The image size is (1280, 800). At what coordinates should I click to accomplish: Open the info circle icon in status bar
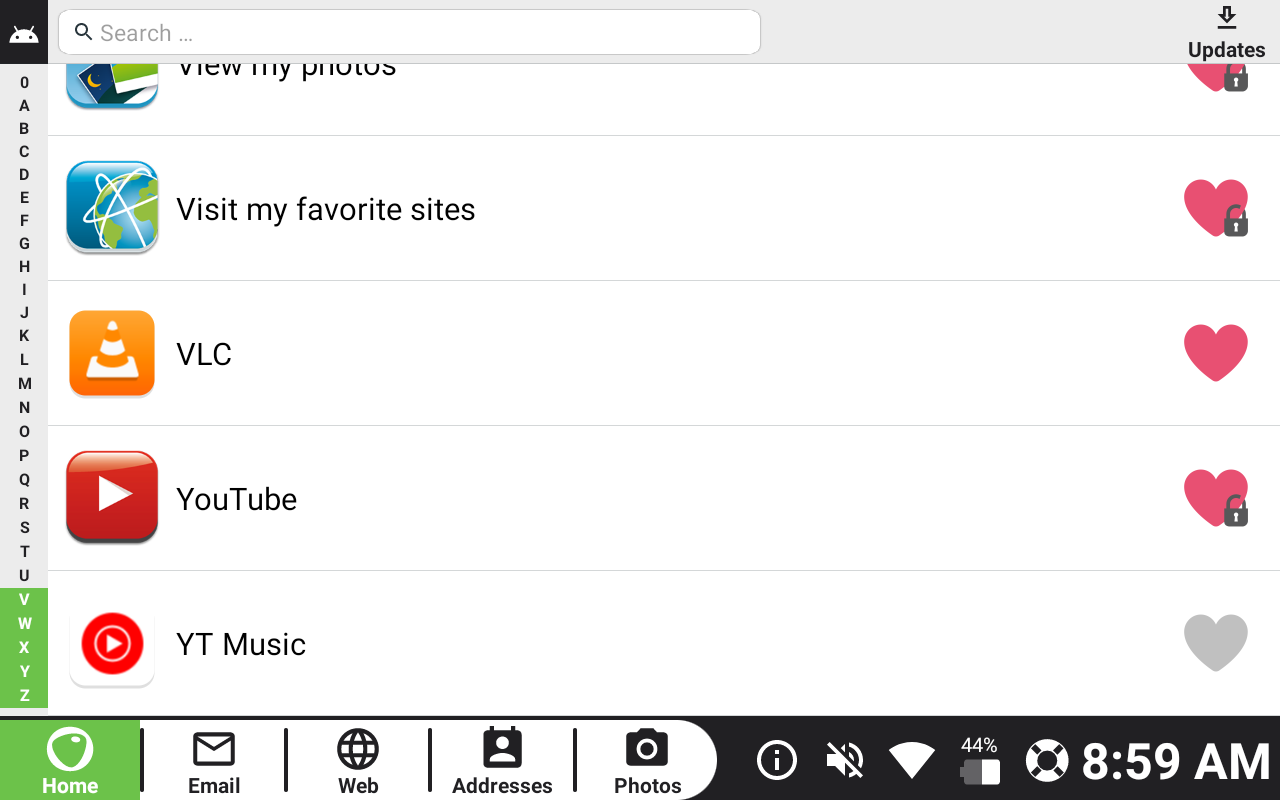(777, 760)
